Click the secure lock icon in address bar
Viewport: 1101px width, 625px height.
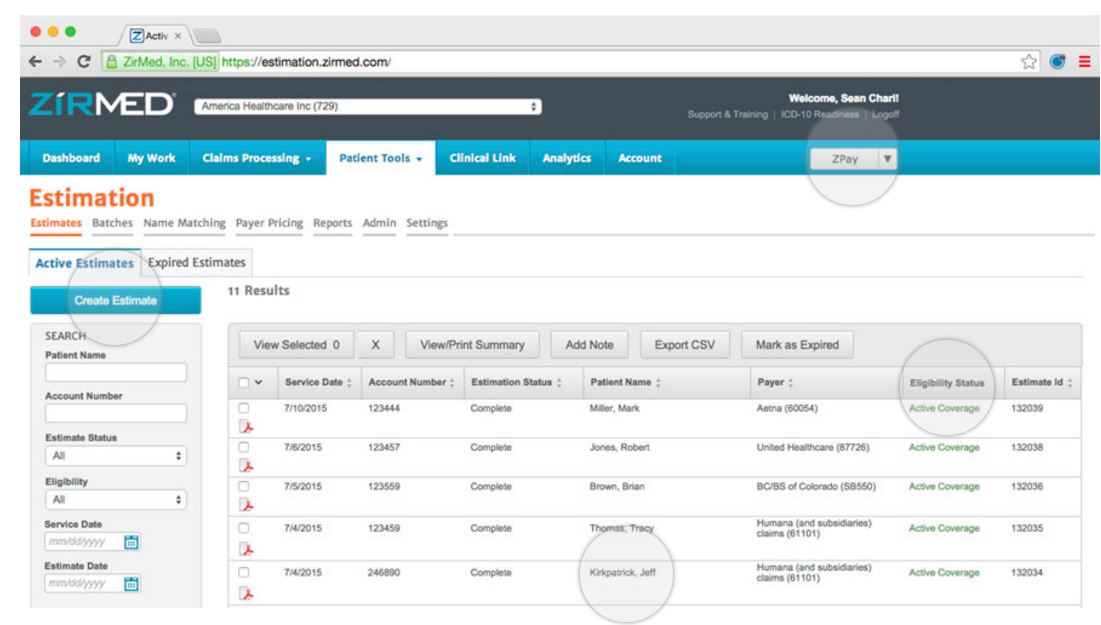click(112, 62)
